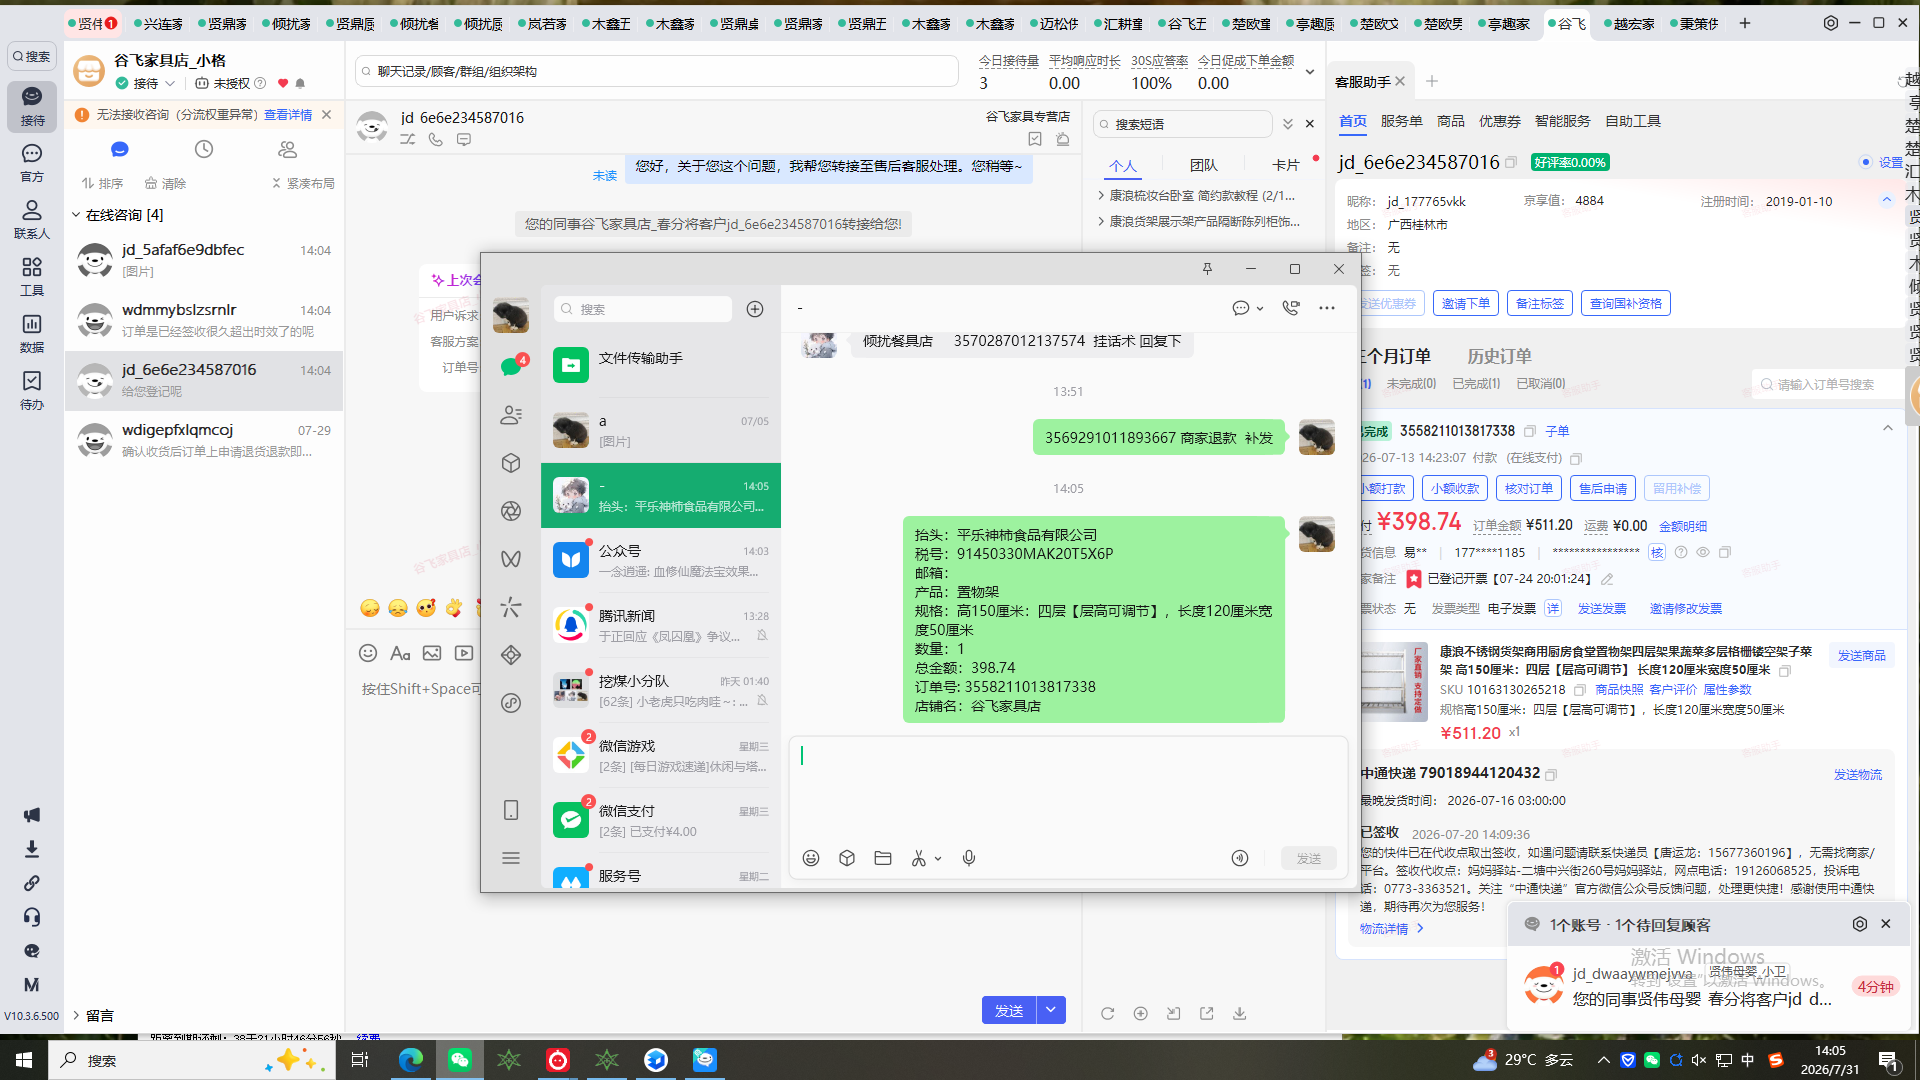Open the WeChat sidebar hamburger menu

[x=511, y=858]
